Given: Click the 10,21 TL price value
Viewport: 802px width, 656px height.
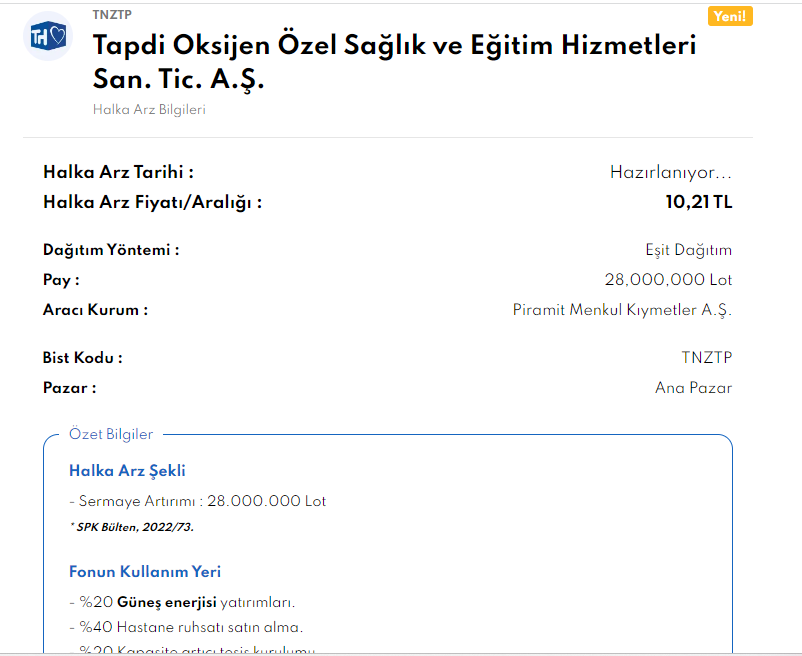Looking at the screenshot, I should pos(699,202).
